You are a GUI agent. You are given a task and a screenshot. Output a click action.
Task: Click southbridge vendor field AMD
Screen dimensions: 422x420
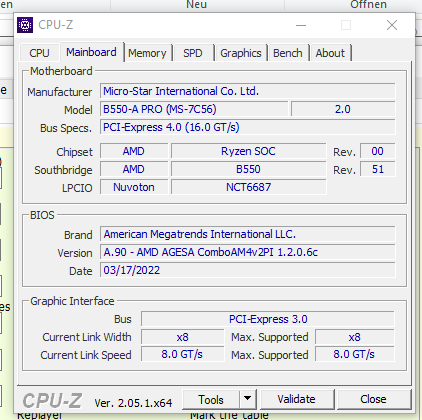(134, 169)
